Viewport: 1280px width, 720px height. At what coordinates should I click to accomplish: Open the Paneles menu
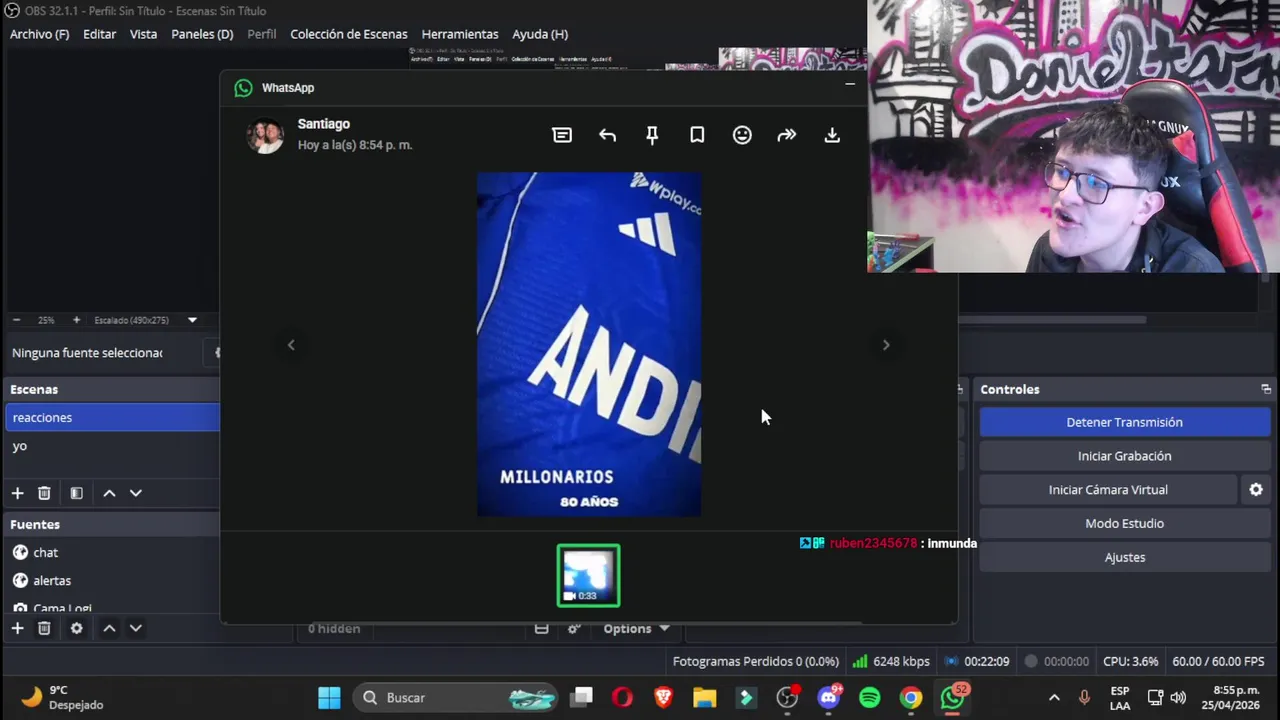[202, 34]
